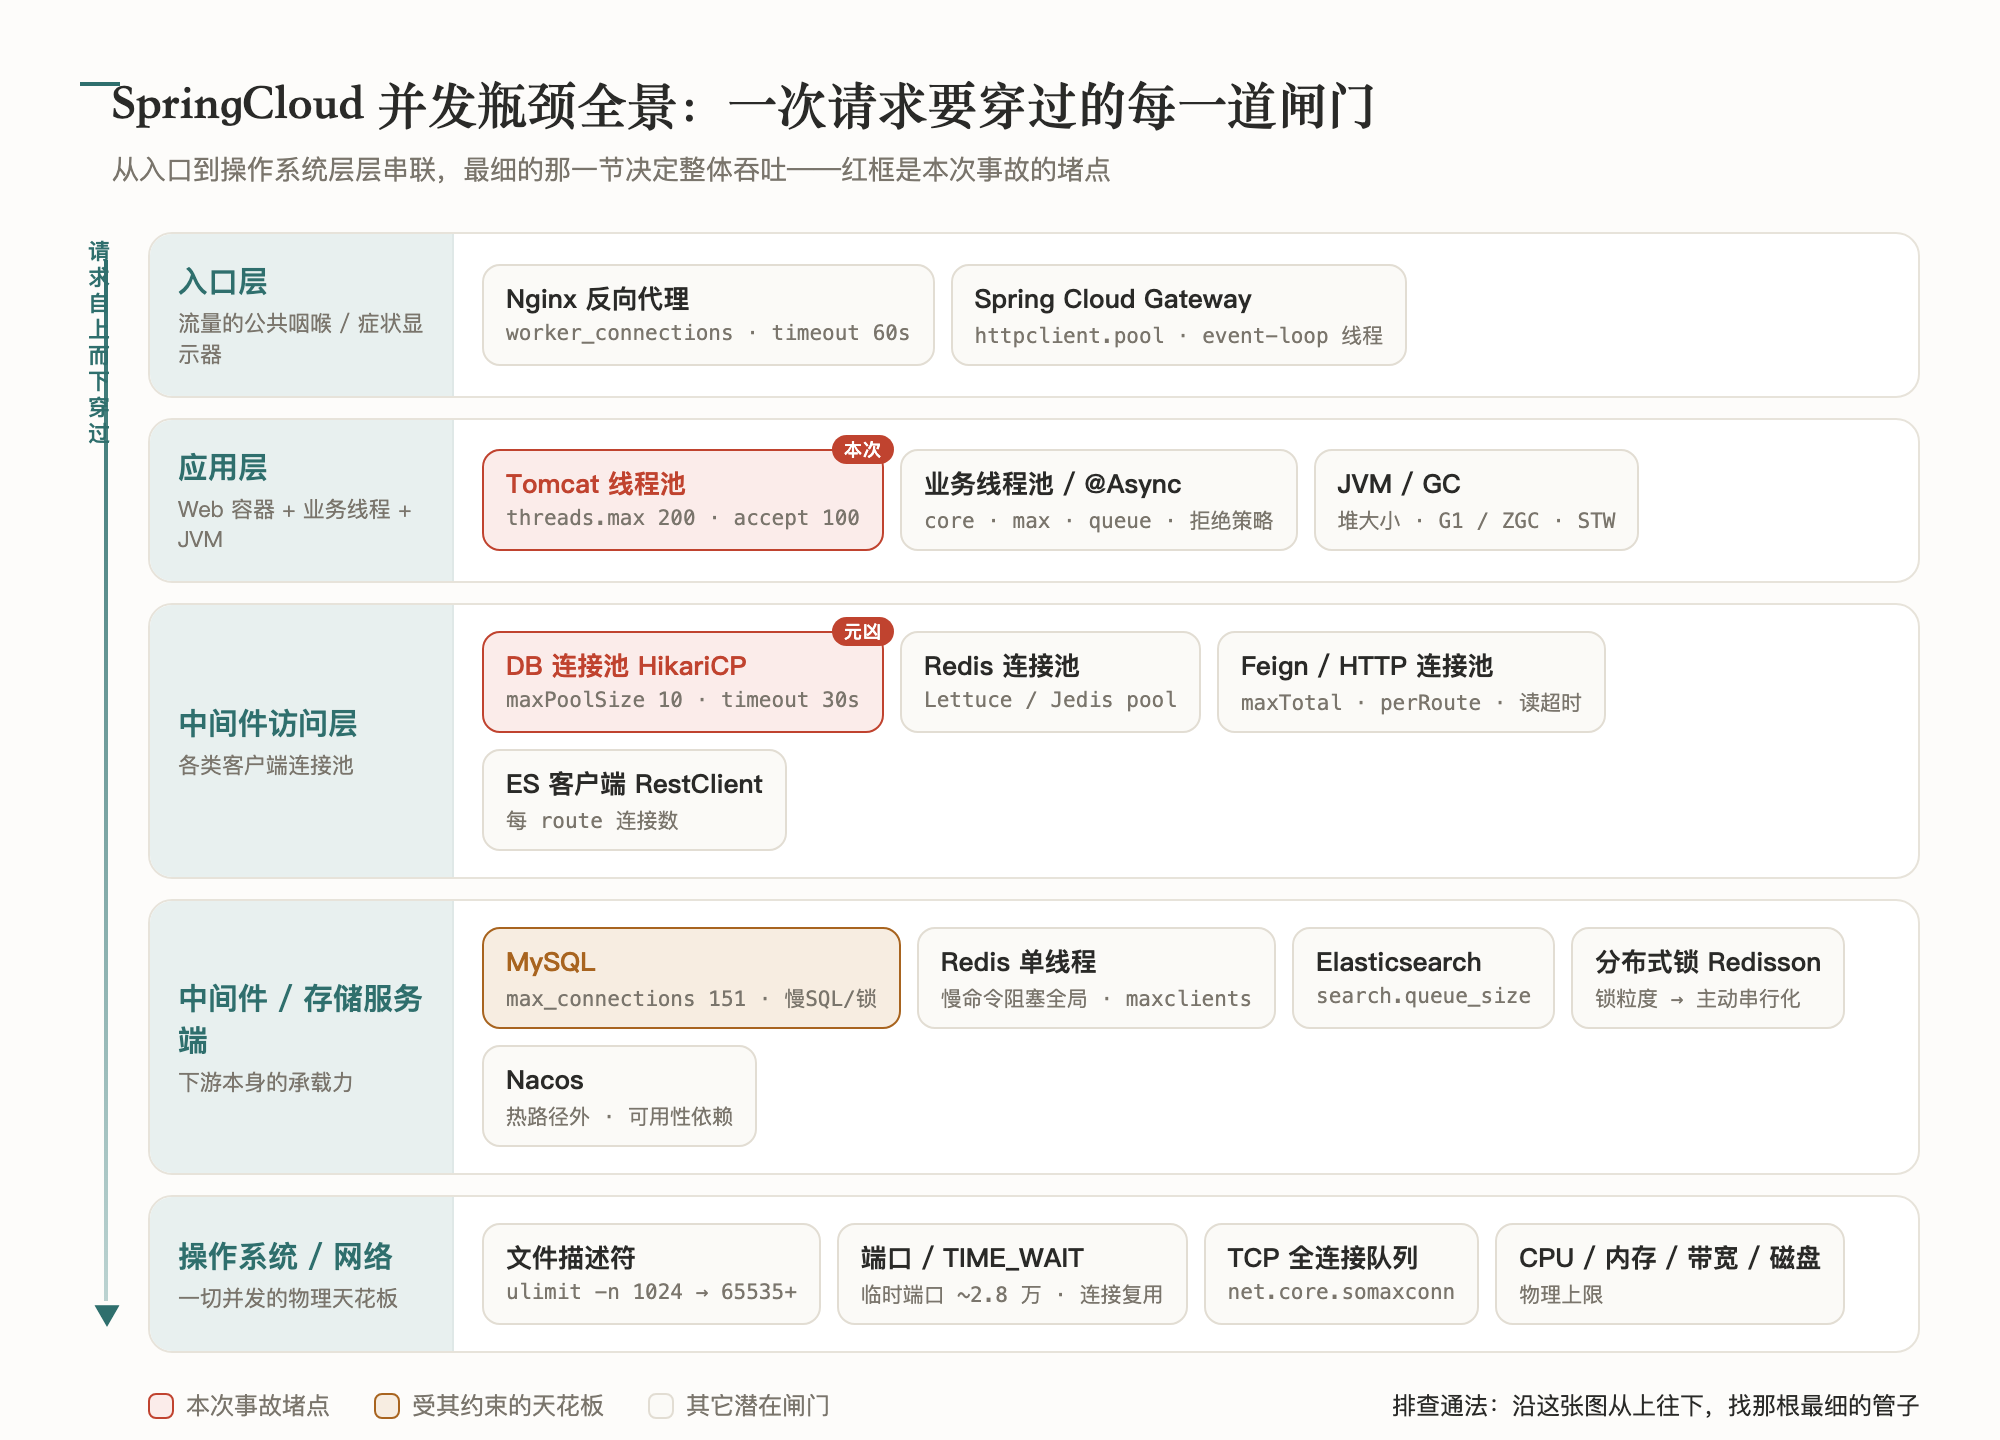Click the grey 其它潜在闸门 legend swatch

pos(661,1406)
